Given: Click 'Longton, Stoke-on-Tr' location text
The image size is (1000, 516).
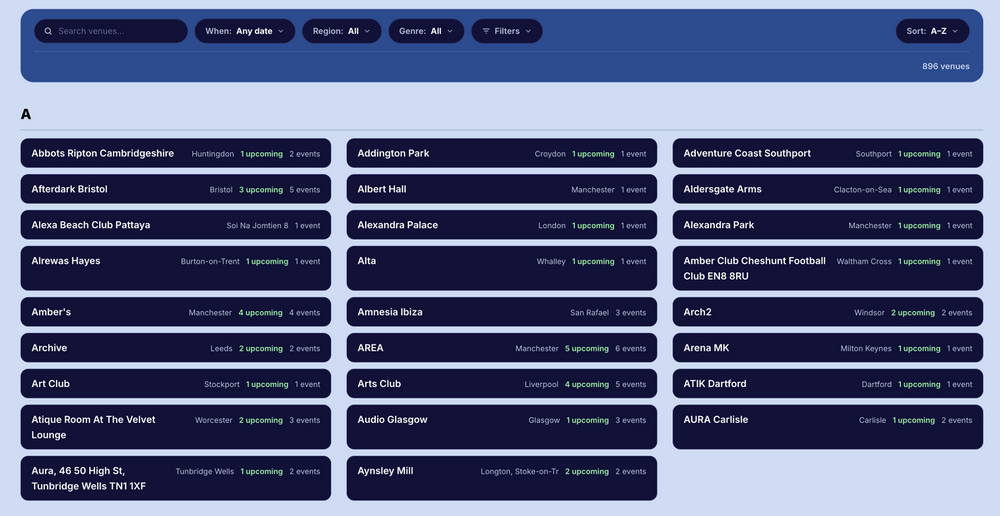Looking at the screenshot, I should [x=520, y=472].
